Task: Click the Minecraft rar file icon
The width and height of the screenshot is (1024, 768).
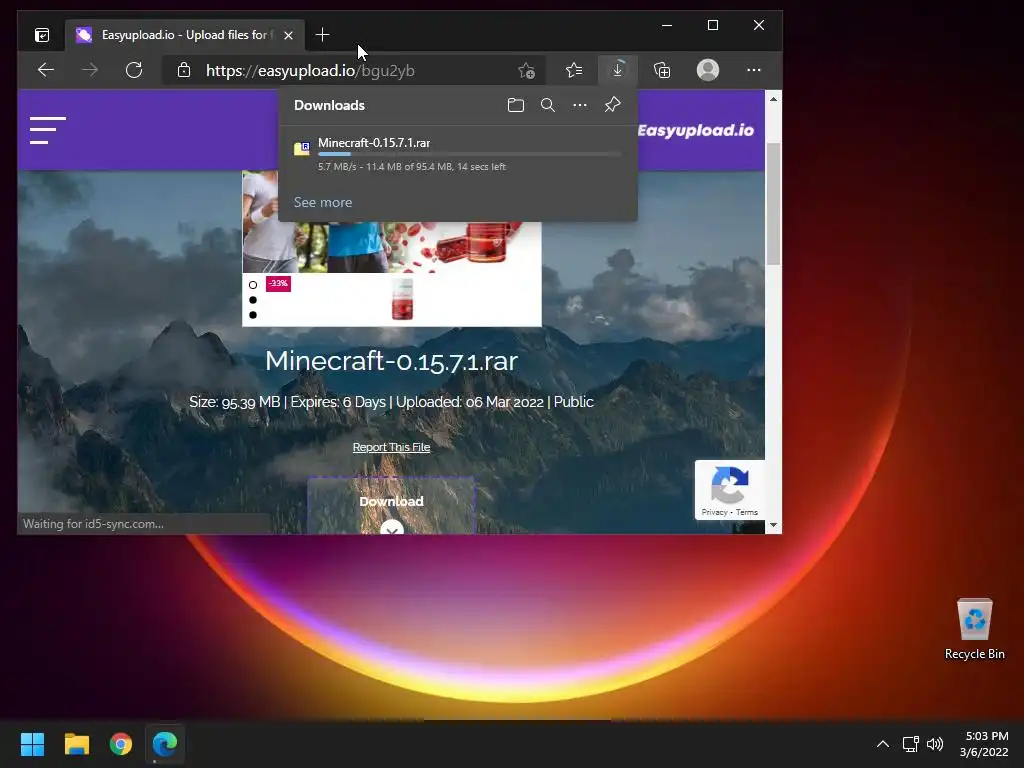Action: (x=302, y=149)
